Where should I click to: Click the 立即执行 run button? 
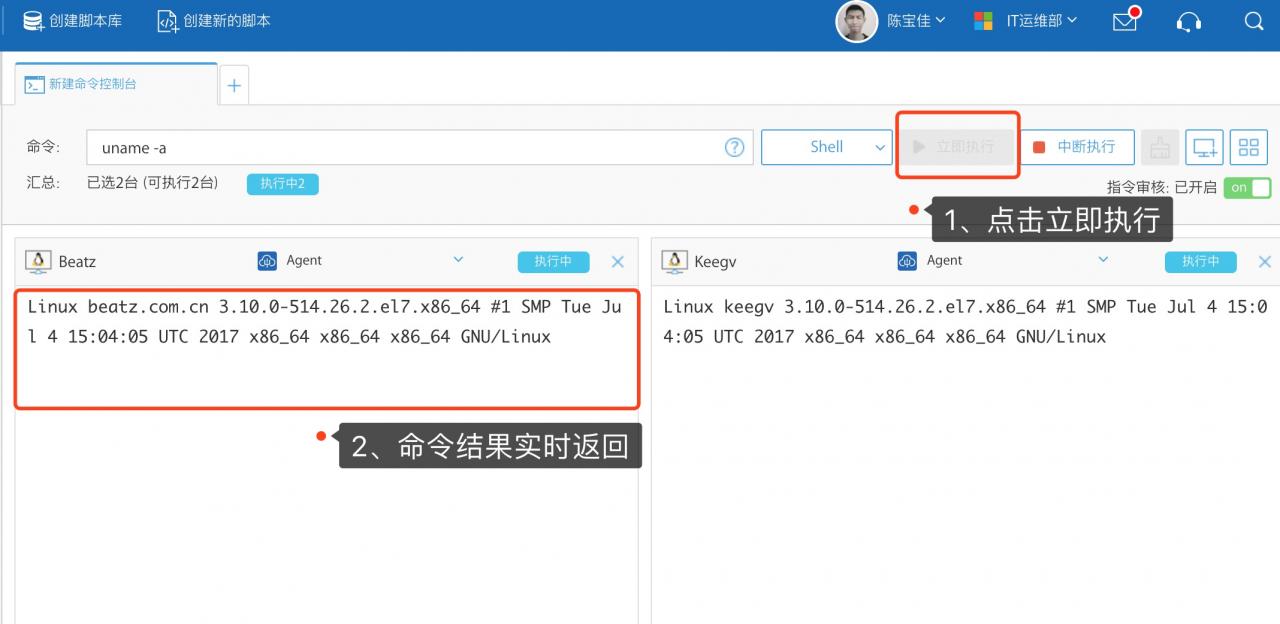(956, 147)
